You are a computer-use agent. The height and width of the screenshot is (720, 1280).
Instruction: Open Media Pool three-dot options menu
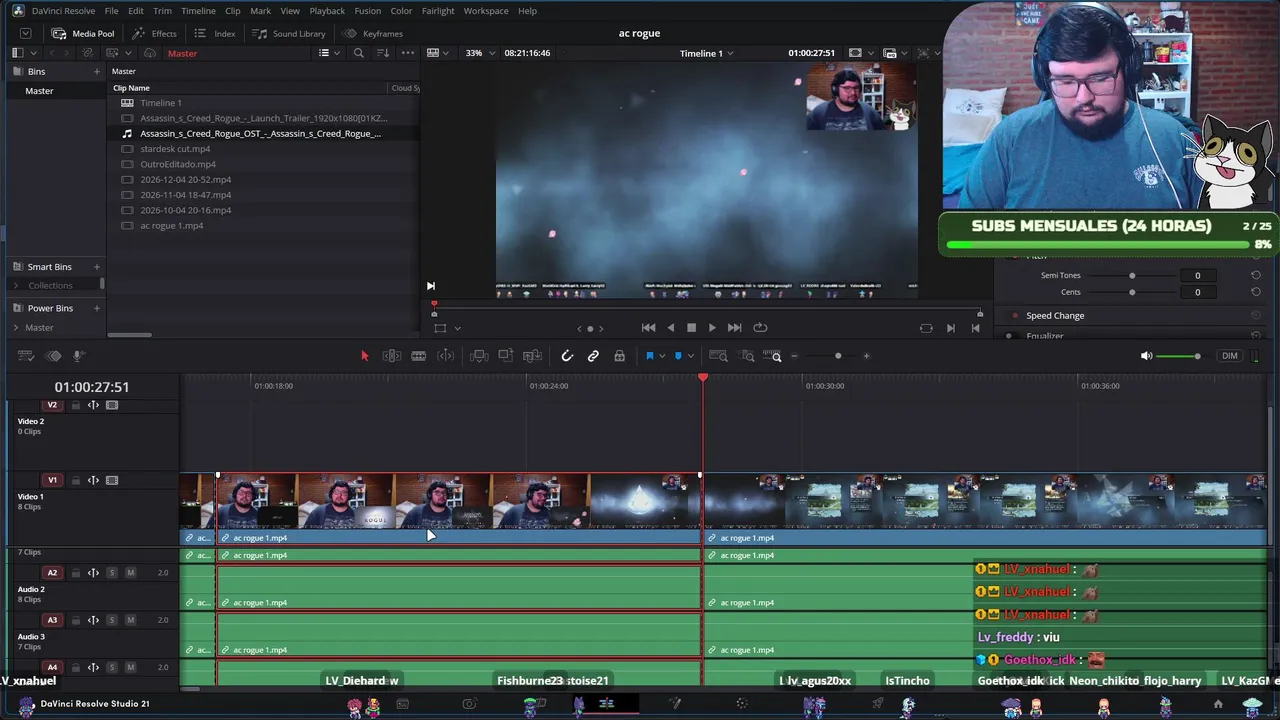tap(408, 53)
